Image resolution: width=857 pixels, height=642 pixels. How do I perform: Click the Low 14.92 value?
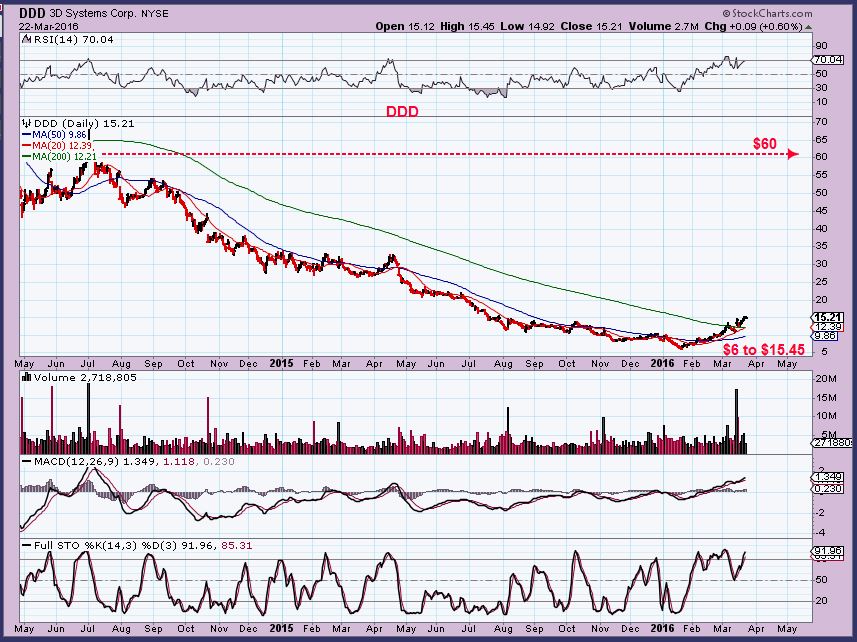pos(527,26)
